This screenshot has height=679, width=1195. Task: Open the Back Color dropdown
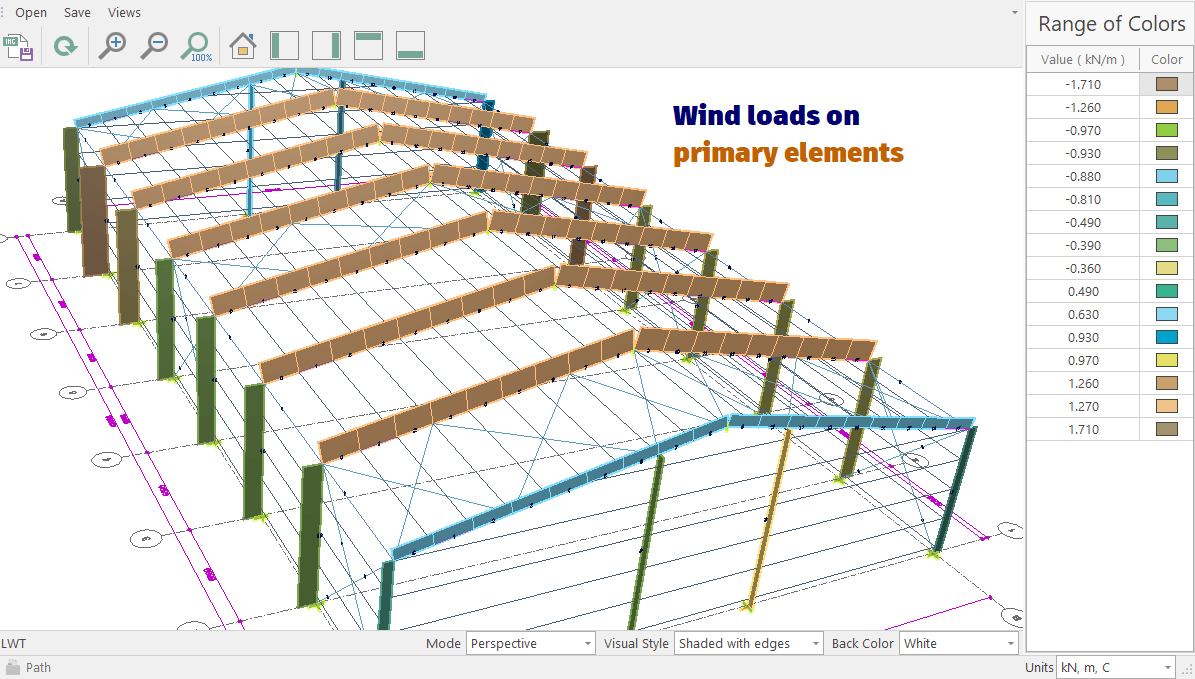click(x=958, y=643)
